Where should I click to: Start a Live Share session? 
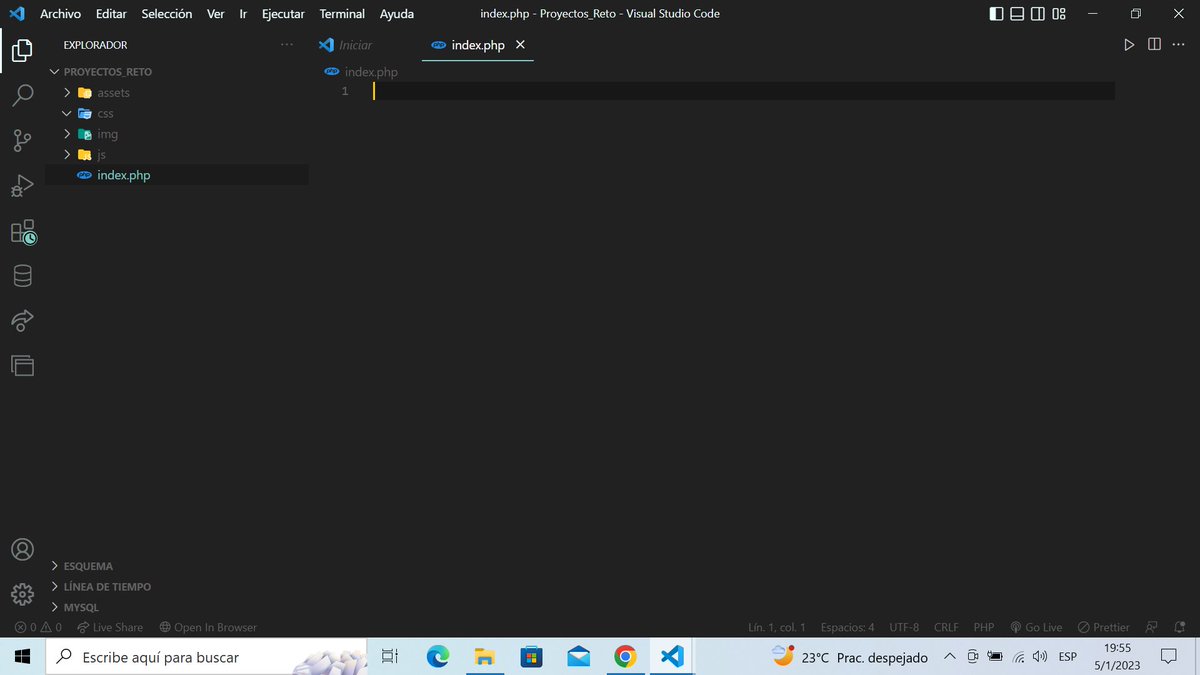[x=110, y=627]
